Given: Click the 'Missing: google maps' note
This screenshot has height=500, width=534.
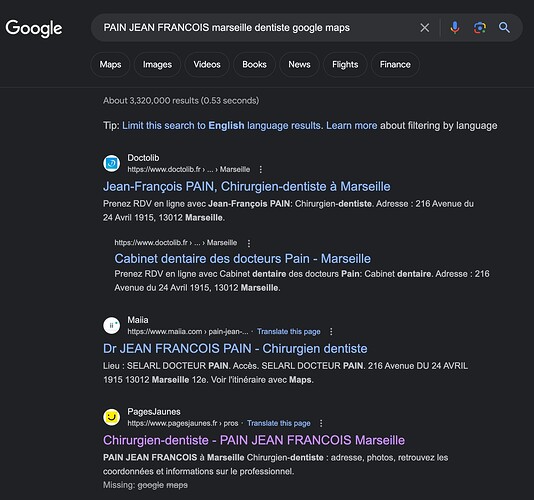Looking at the screenshot, I should click(145, 485).
